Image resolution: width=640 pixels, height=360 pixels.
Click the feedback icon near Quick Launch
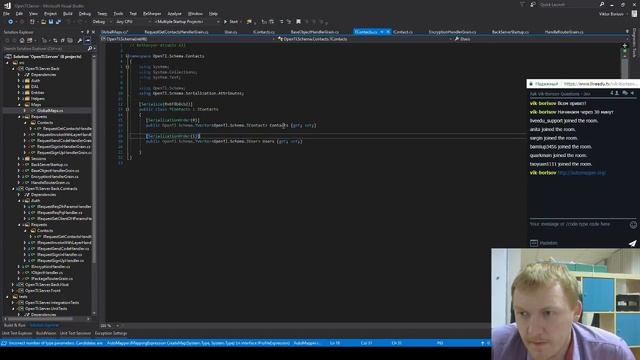coord(533,4)
